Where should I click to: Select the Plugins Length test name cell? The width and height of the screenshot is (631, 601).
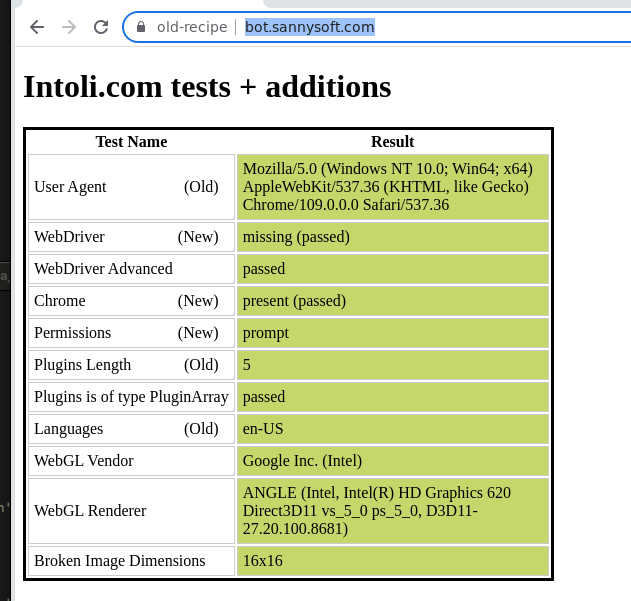(x=131, y=365)
